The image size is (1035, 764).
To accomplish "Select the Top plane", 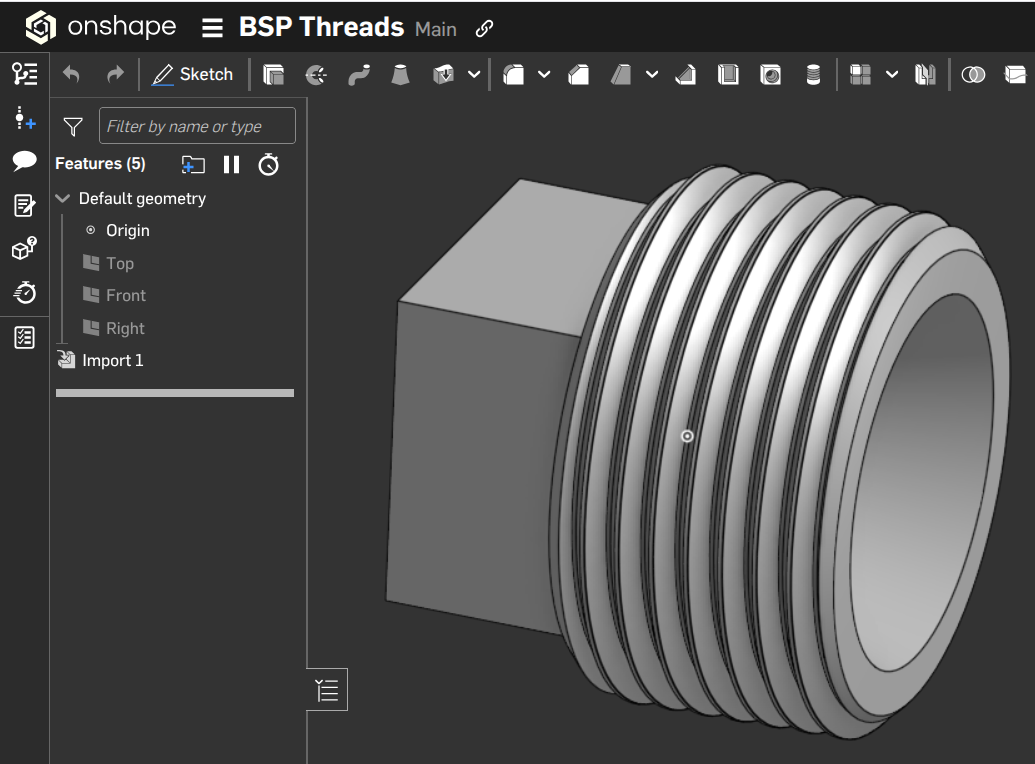I will click(x=119, y=263).
